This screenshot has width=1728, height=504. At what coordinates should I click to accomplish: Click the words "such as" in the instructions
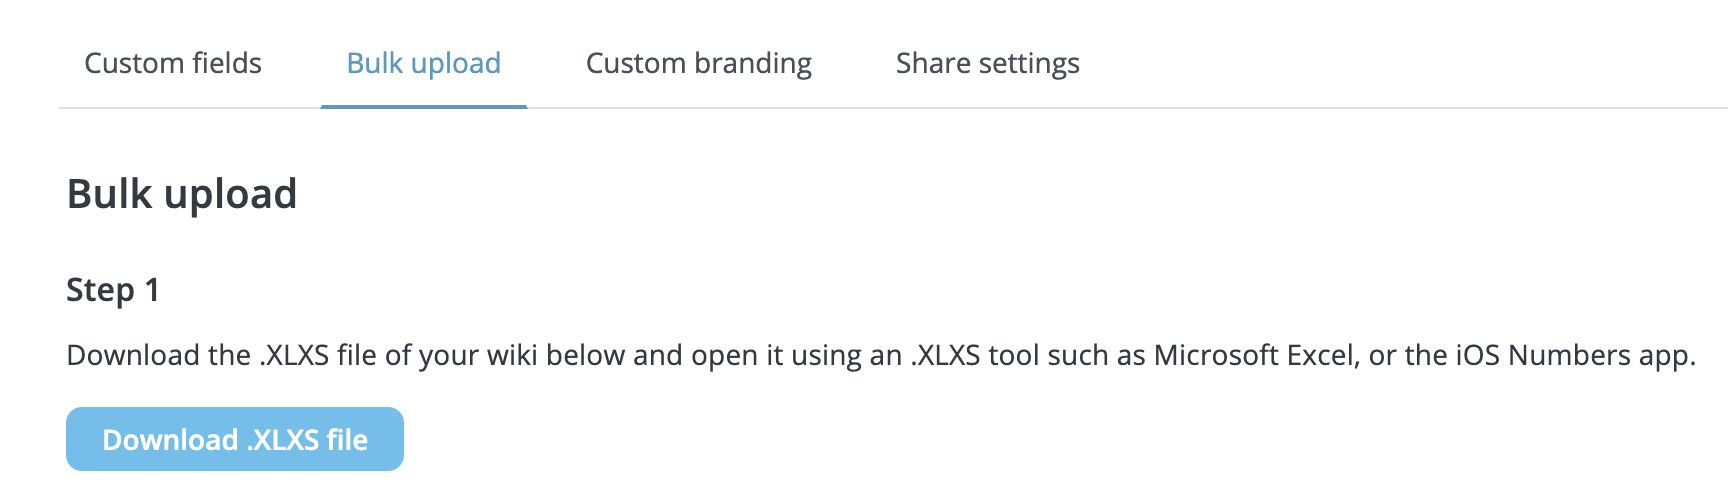click(1099, 355)
